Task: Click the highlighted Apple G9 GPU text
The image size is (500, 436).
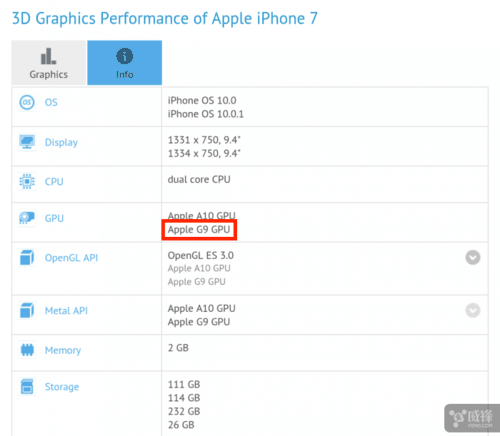Action: pos(199,230)
